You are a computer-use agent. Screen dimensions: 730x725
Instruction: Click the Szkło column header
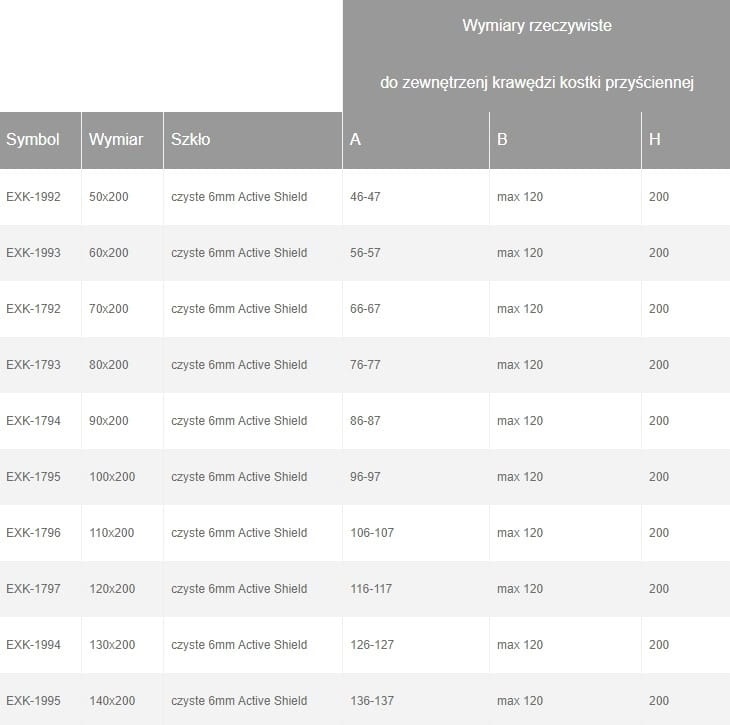click(191, 140)
